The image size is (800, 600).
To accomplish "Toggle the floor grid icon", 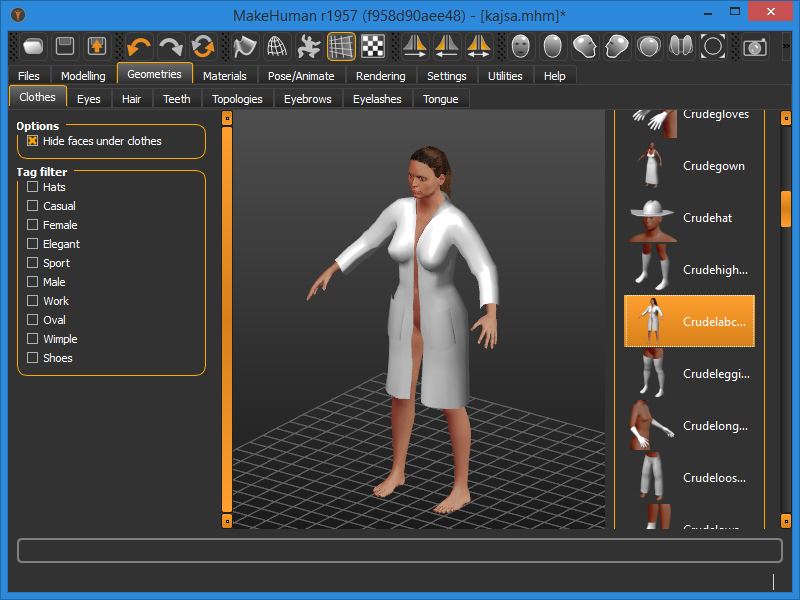I will coord(342,46).
